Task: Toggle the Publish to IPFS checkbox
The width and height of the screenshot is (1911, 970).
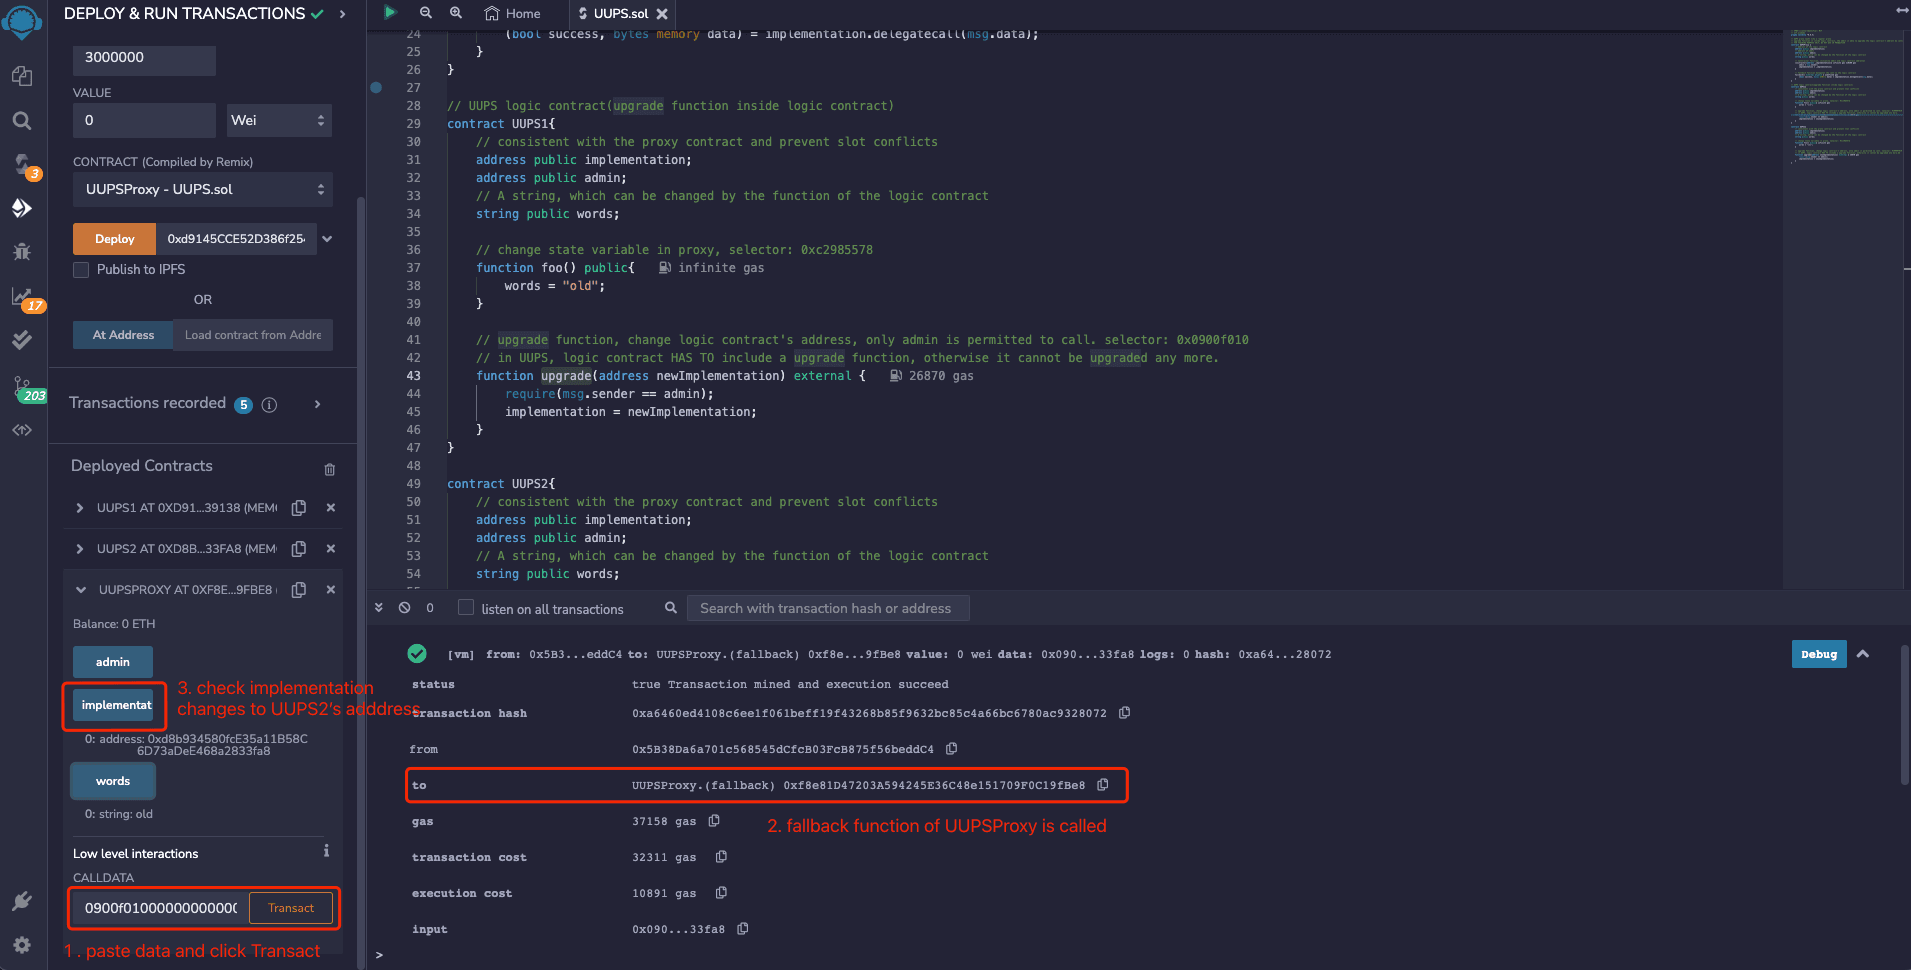Action: click(x=81, y=270)
